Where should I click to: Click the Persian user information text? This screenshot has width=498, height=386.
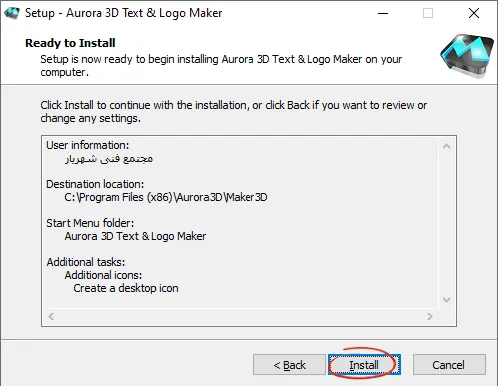[x=109, y=159]
